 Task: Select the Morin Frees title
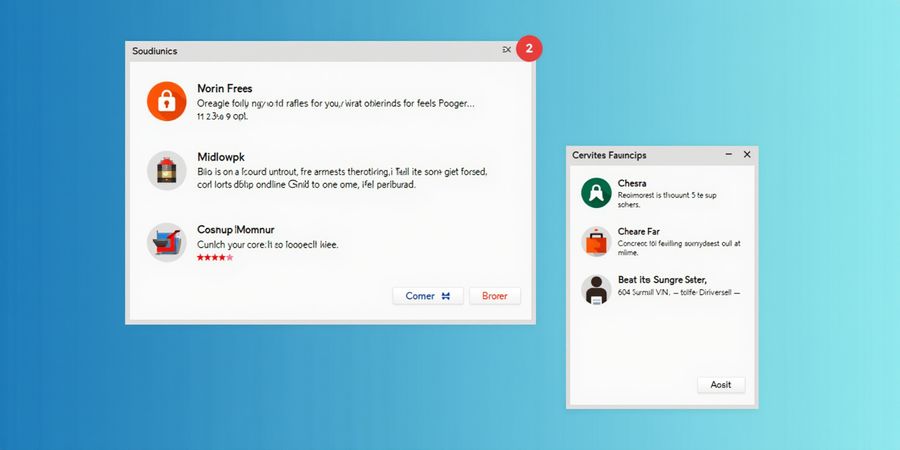click(x=224, y=88)
